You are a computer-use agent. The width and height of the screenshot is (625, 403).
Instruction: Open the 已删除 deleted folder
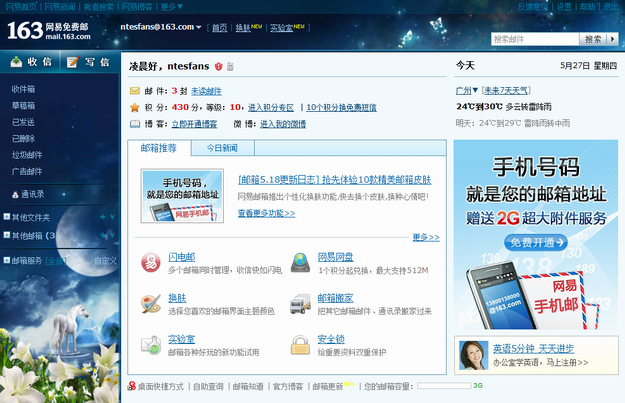tap(23, 139)
